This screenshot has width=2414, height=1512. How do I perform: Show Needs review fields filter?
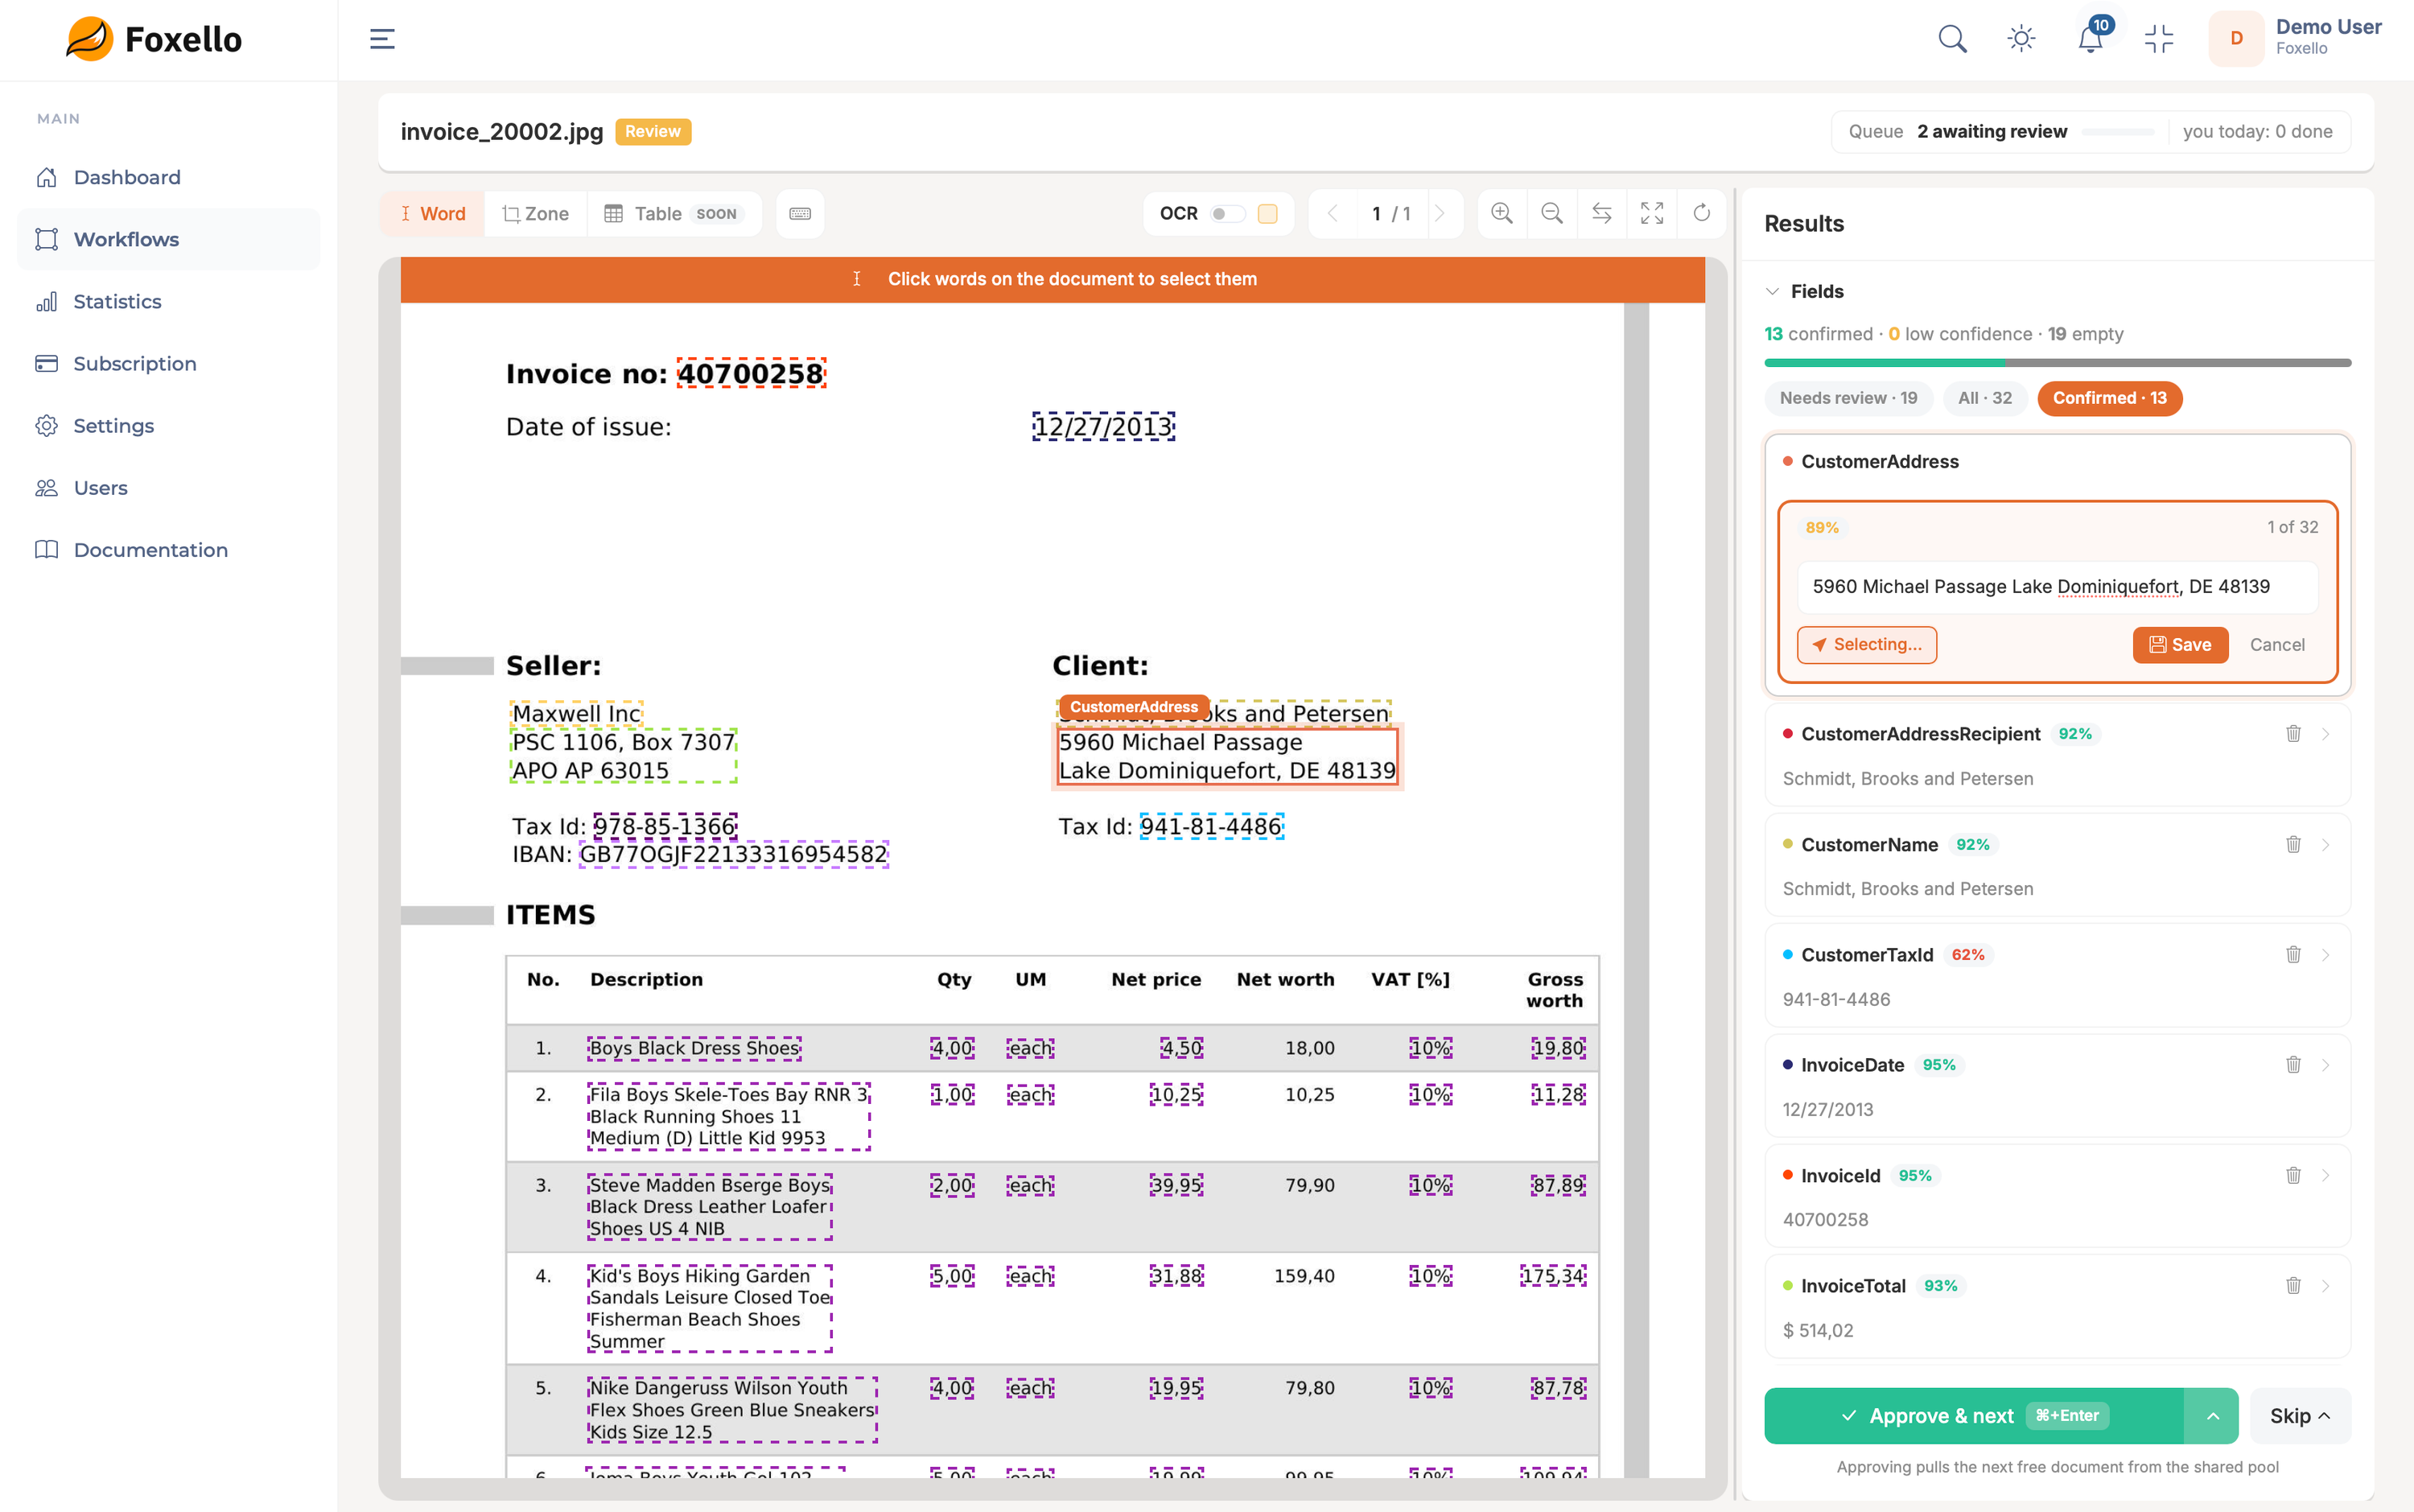(x=1848, y=398)
